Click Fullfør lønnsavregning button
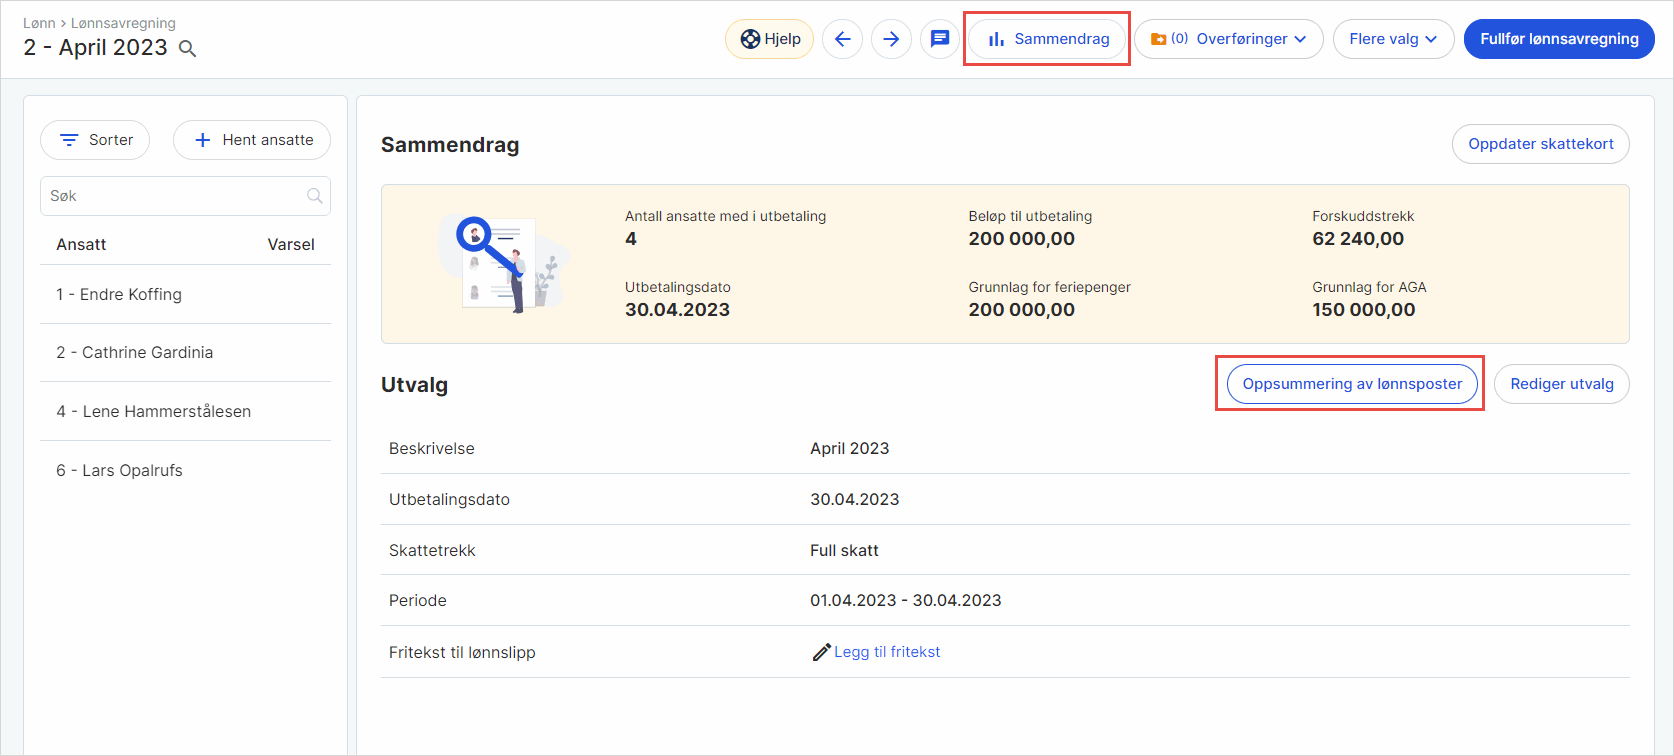The width and height of the screenshot is (1674, 756). pos(1559,39)
